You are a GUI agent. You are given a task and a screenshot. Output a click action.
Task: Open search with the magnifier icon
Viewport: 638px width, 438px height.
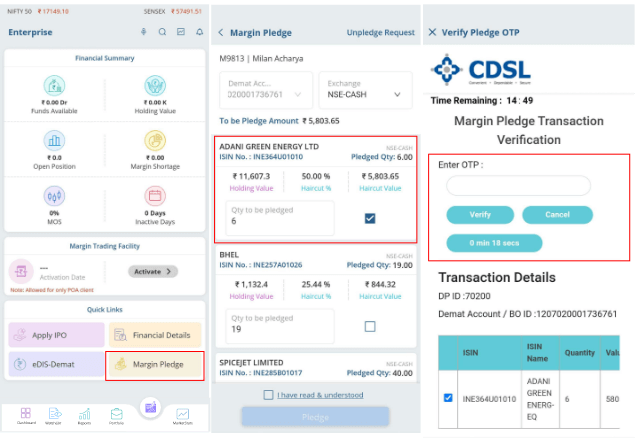pyautogui.click(x=162, y=32)
